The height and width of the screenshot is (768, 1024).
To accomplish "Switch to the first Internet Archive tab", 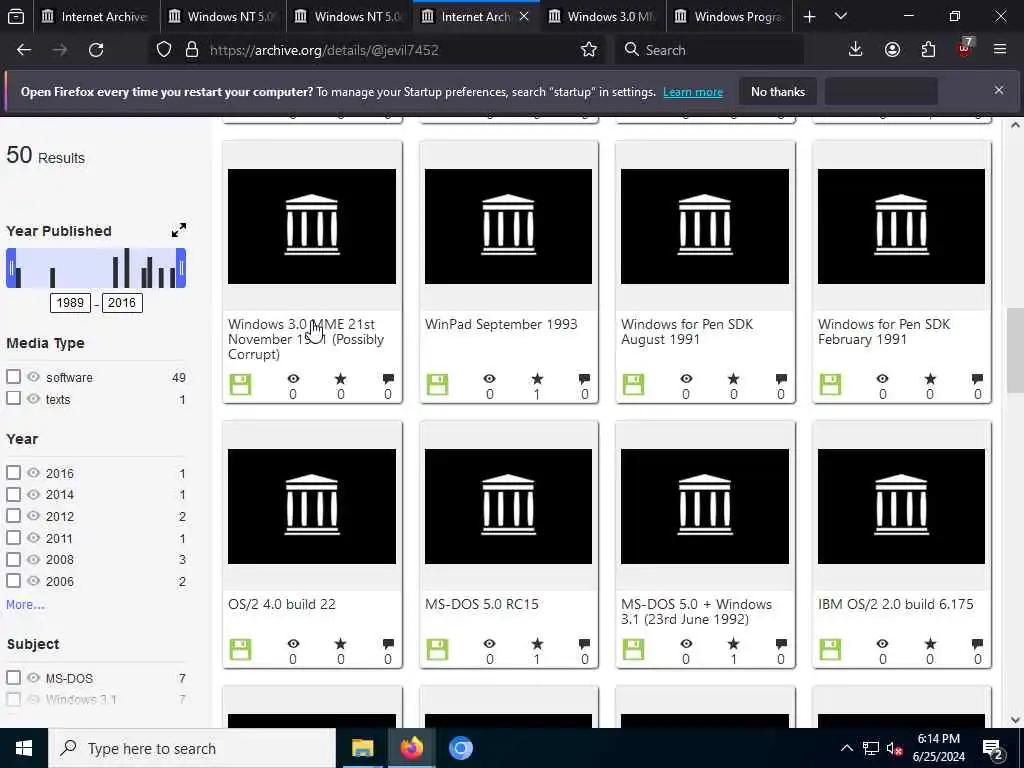I will [95, 16].
